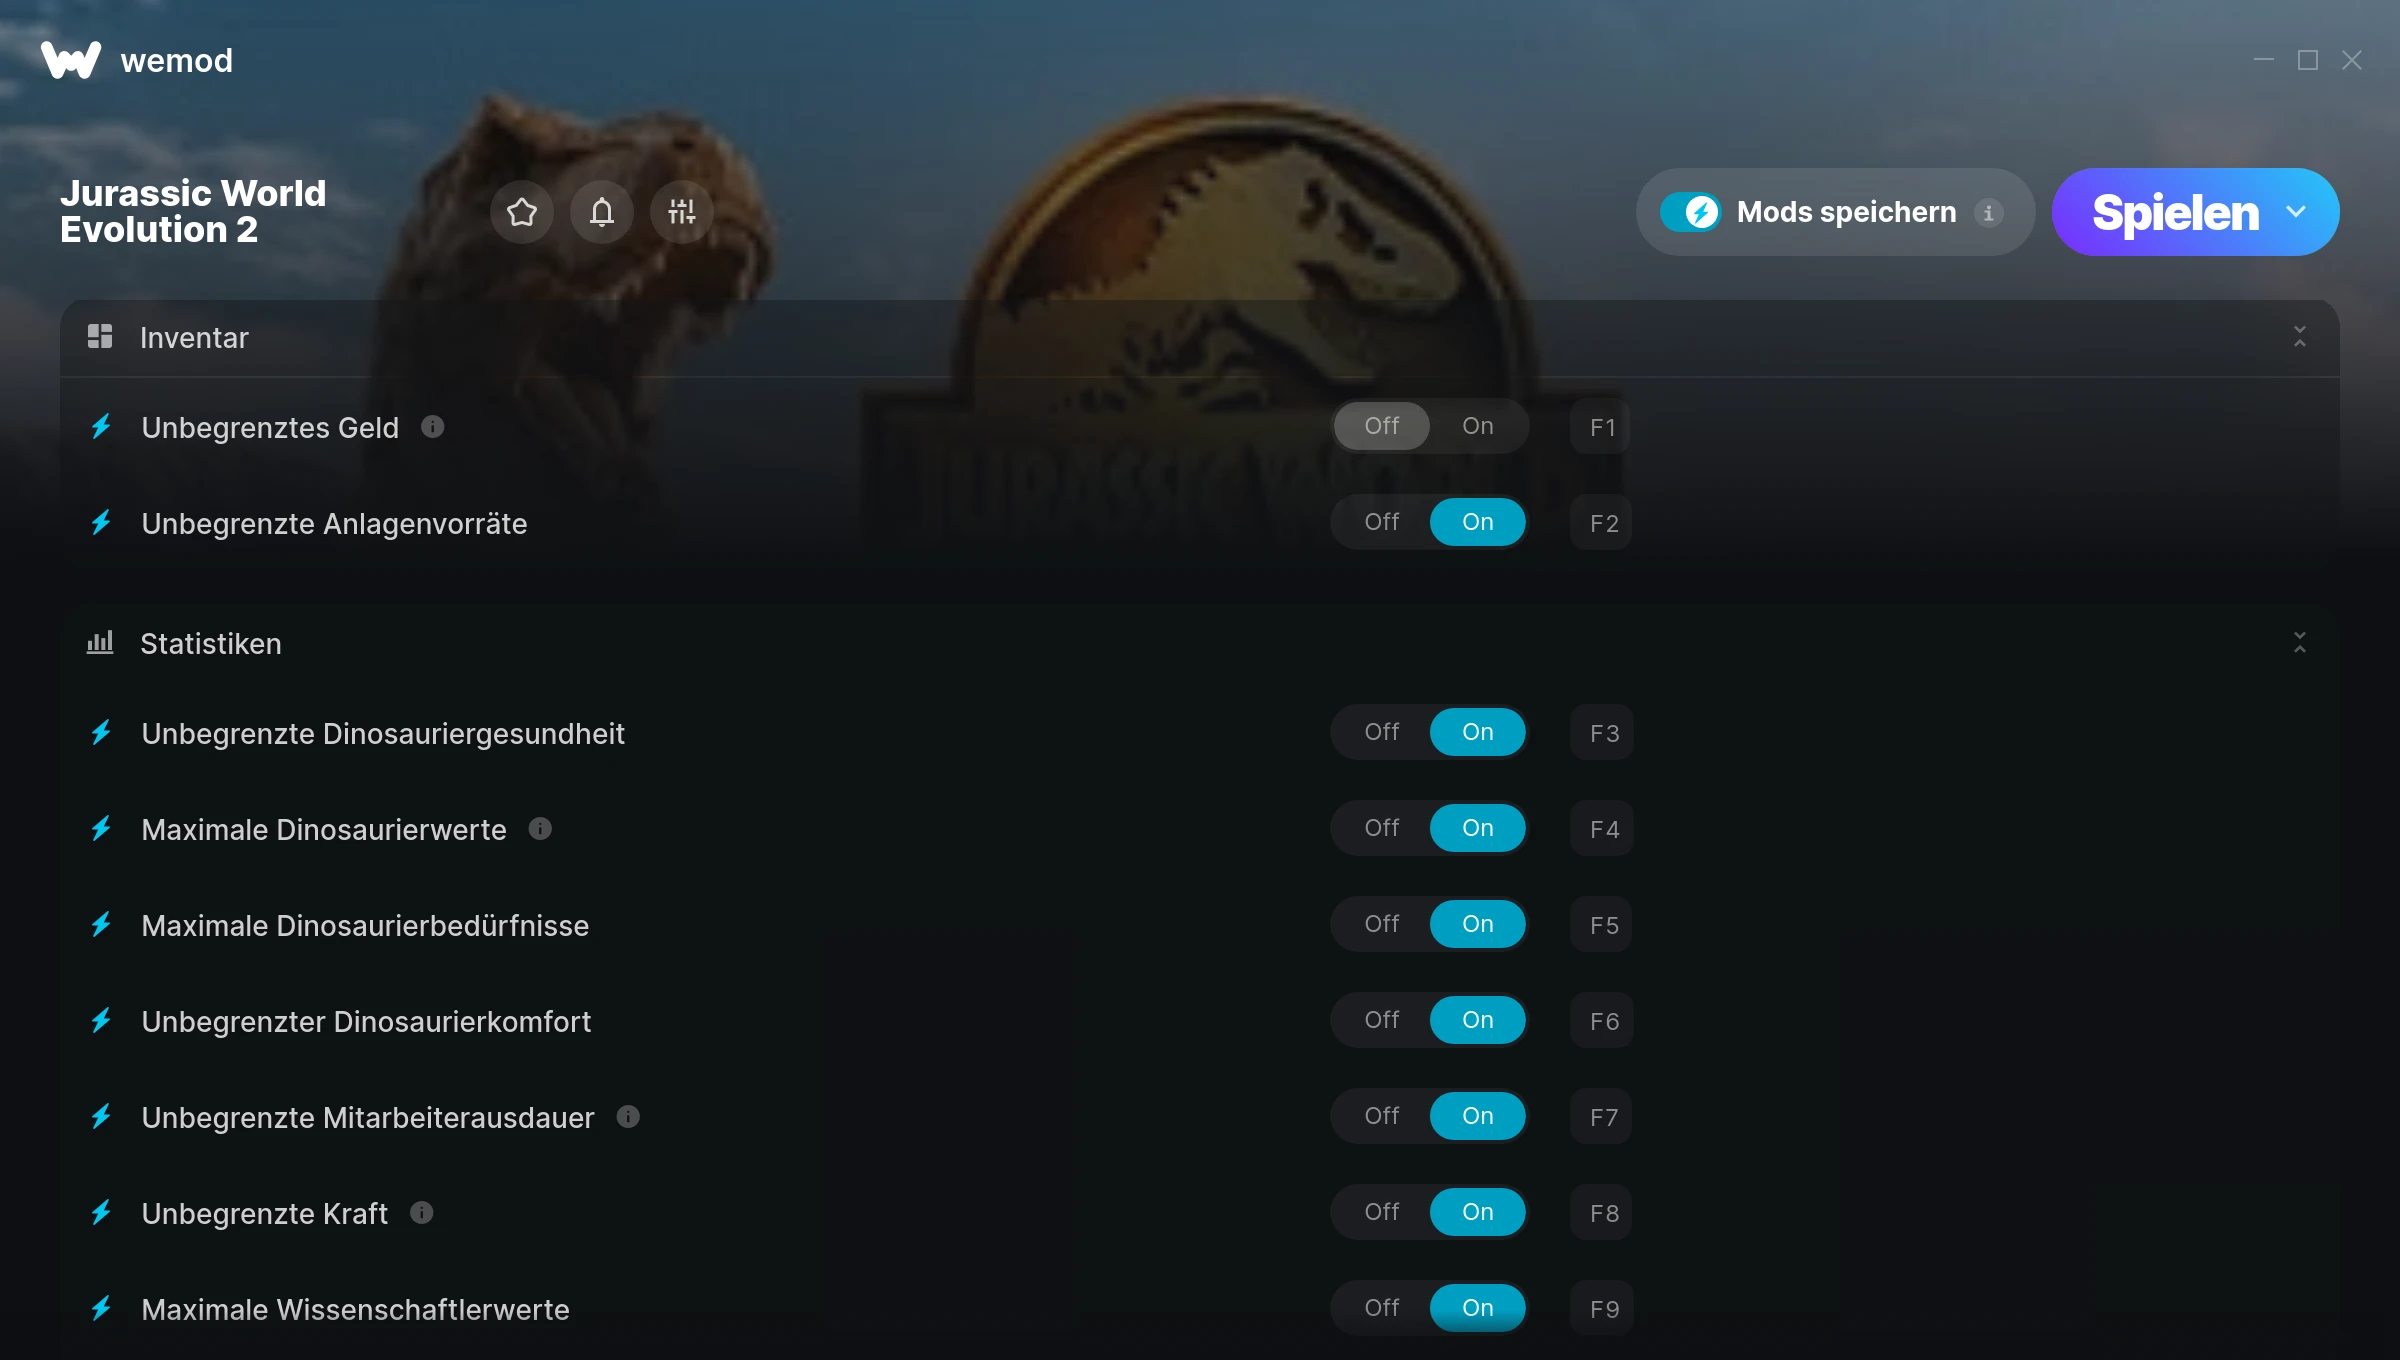Image resolution: width=2400 pixels, height=1360 pixels.
Task: Show info for Unbegrenzte Mitarbeiterausdauer
Action: (628, 1117)
